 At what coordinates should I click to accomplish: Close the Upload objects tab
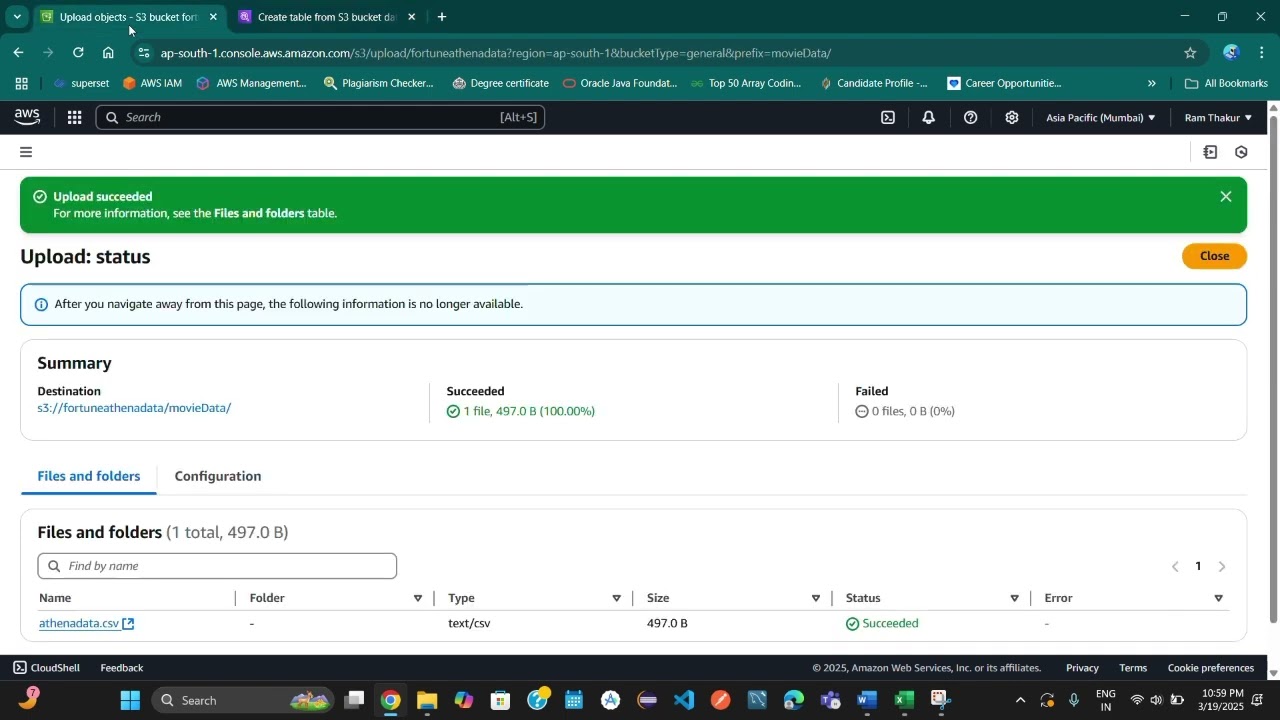coord(213,17)
